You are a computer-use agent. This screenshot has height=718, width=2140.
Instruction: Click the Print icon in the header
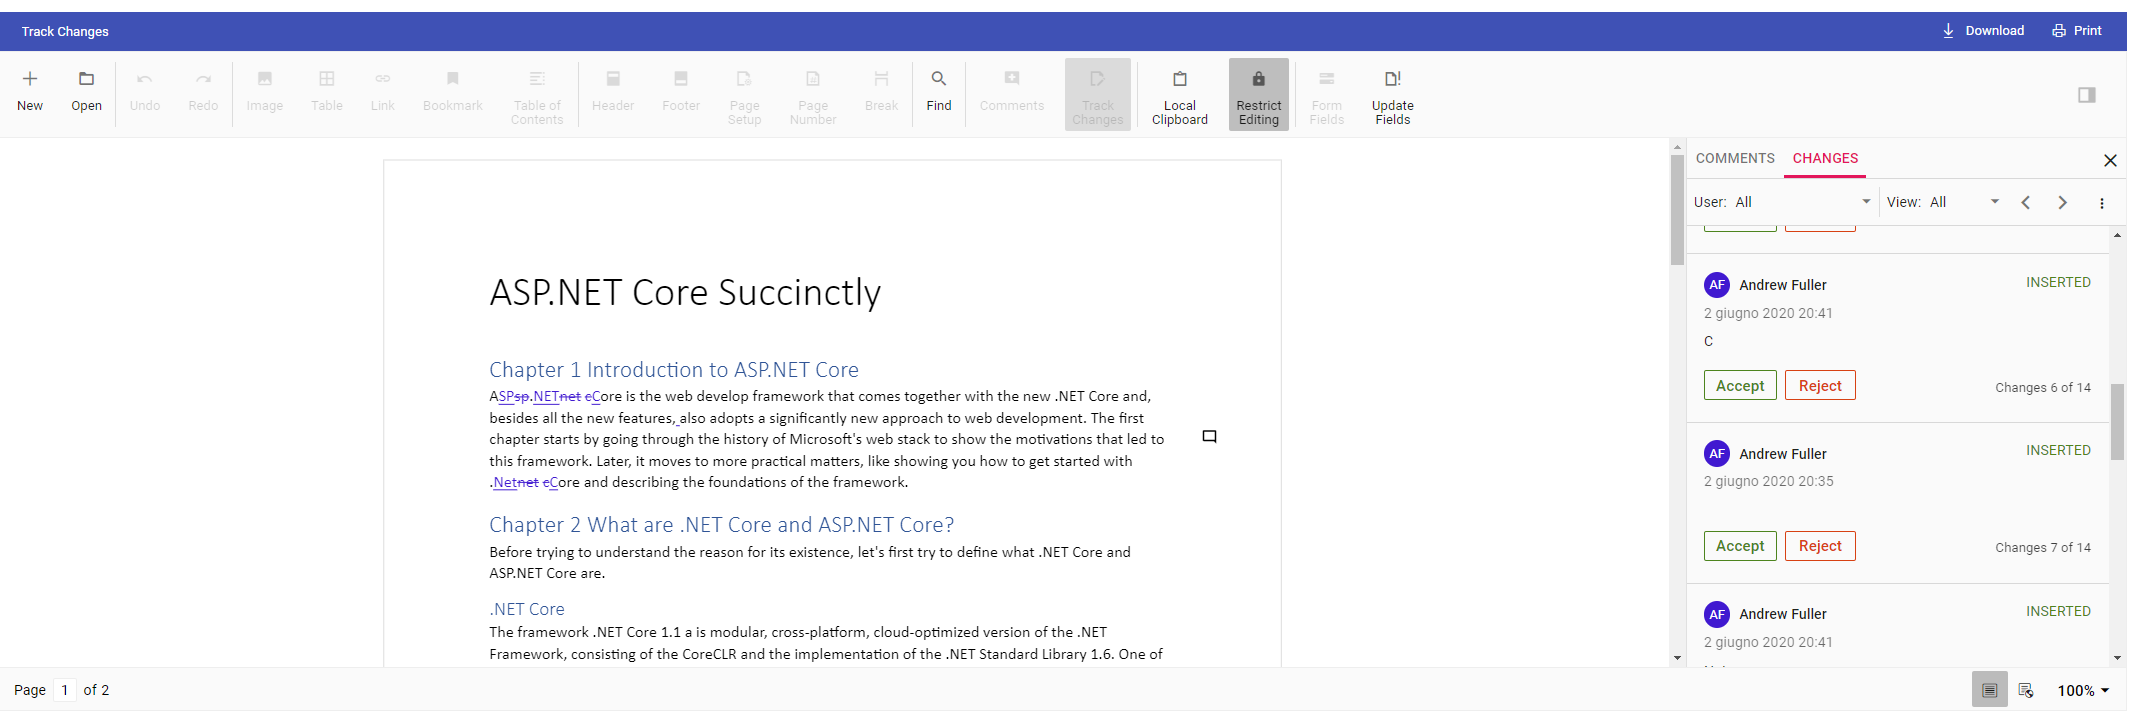point(2077,31)
